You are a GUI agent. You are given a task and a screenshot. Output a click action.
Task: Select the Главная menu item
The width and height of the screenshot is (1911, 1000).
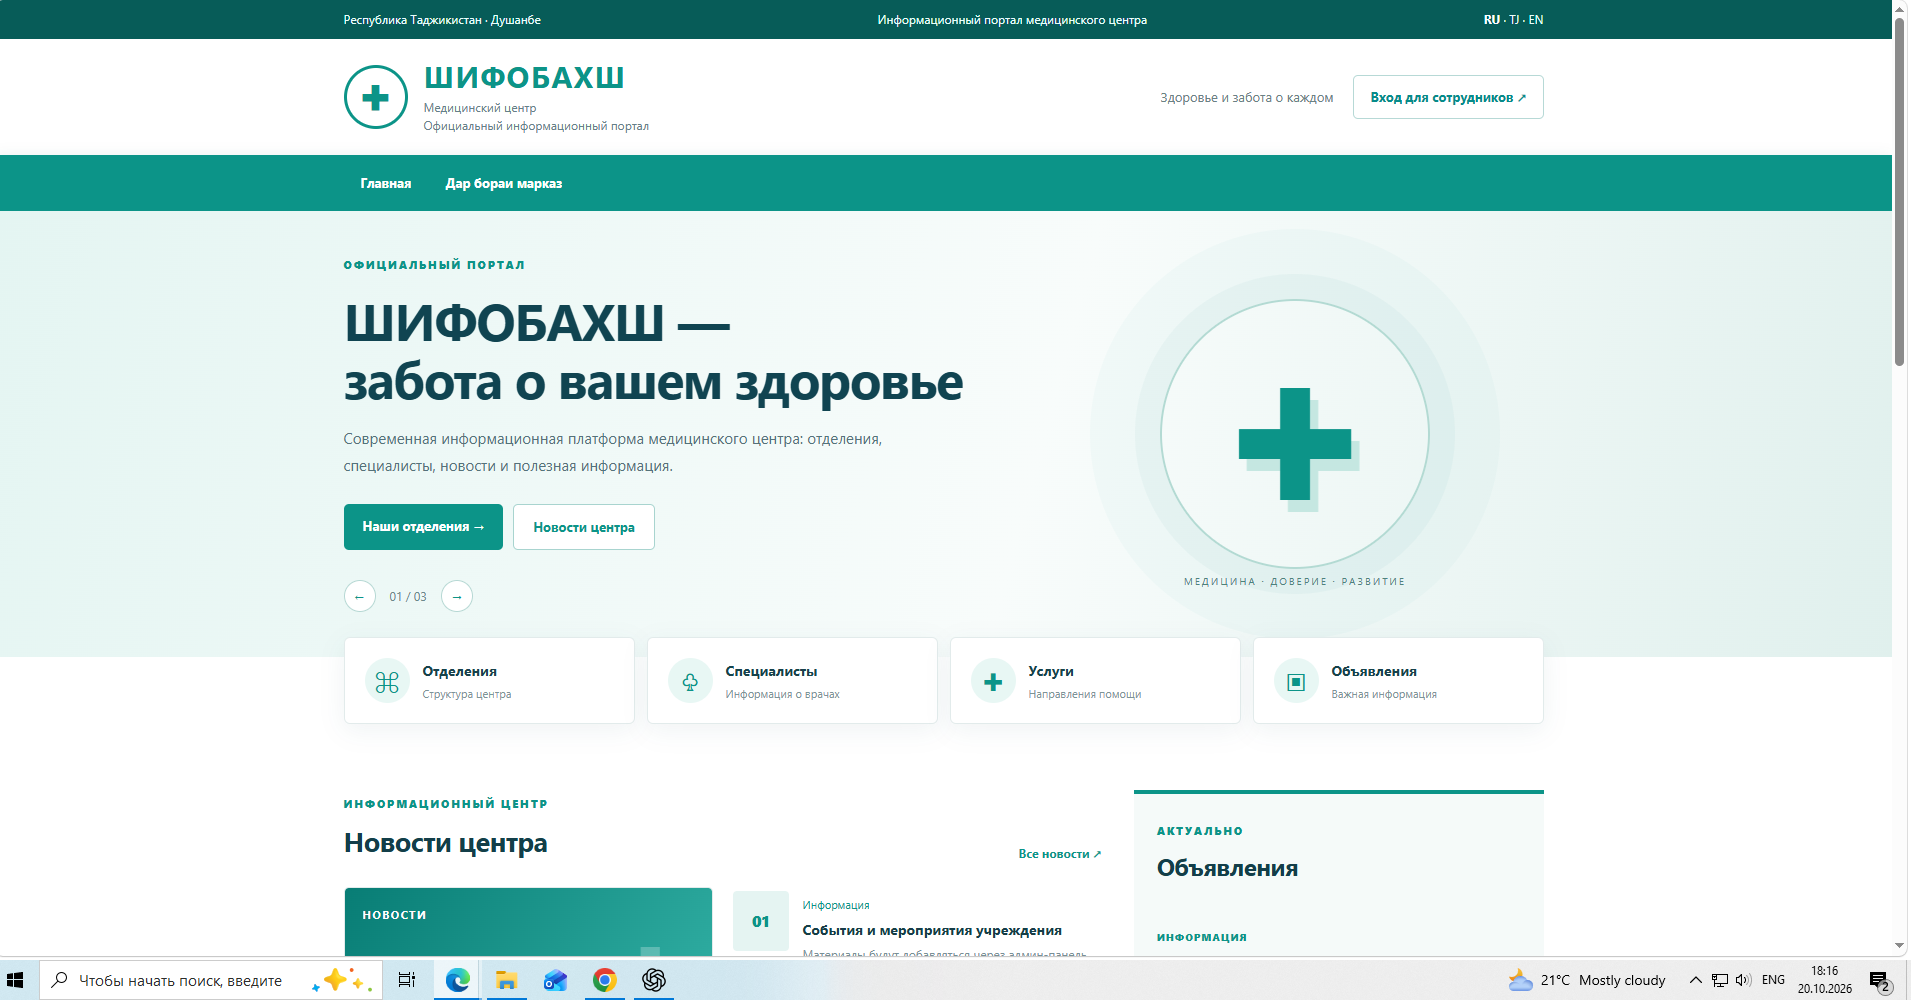click(x=386, y=183)
